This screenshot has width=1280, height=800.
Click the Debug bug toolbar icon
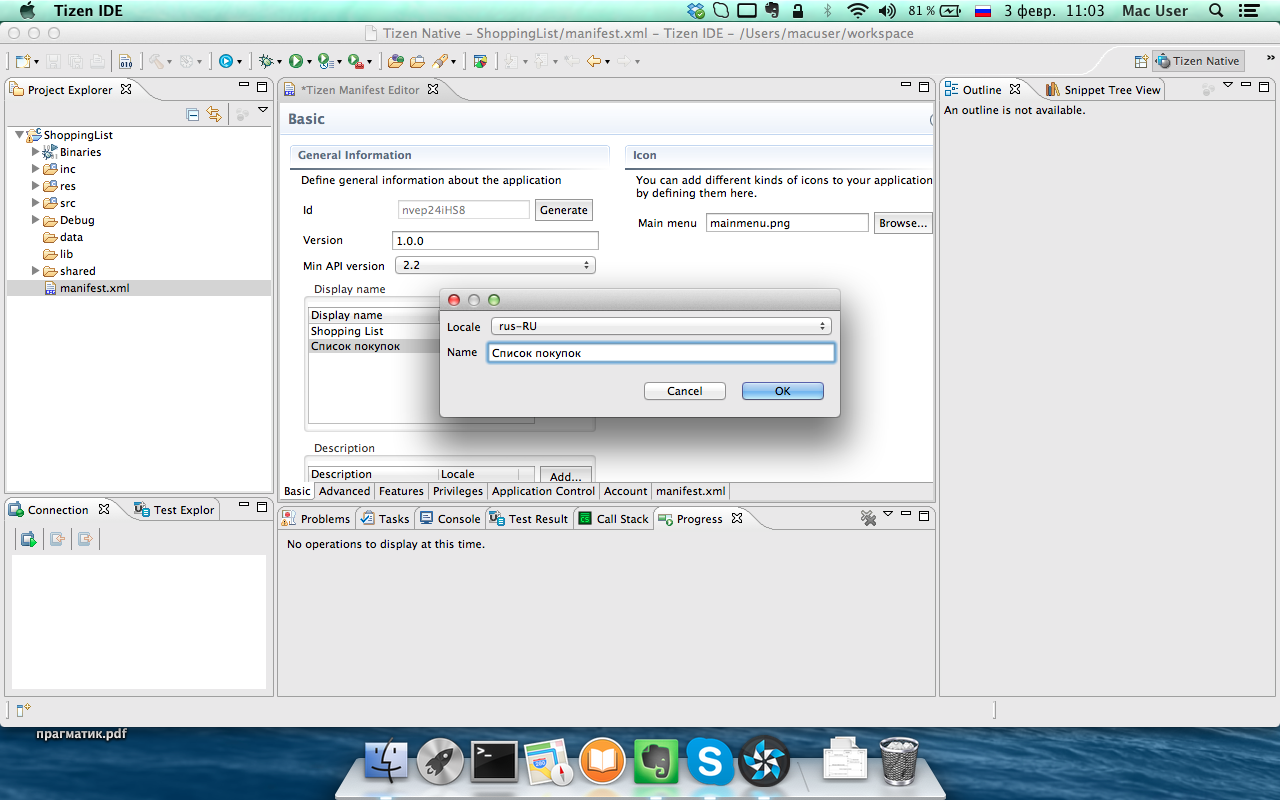coord(265,61)
